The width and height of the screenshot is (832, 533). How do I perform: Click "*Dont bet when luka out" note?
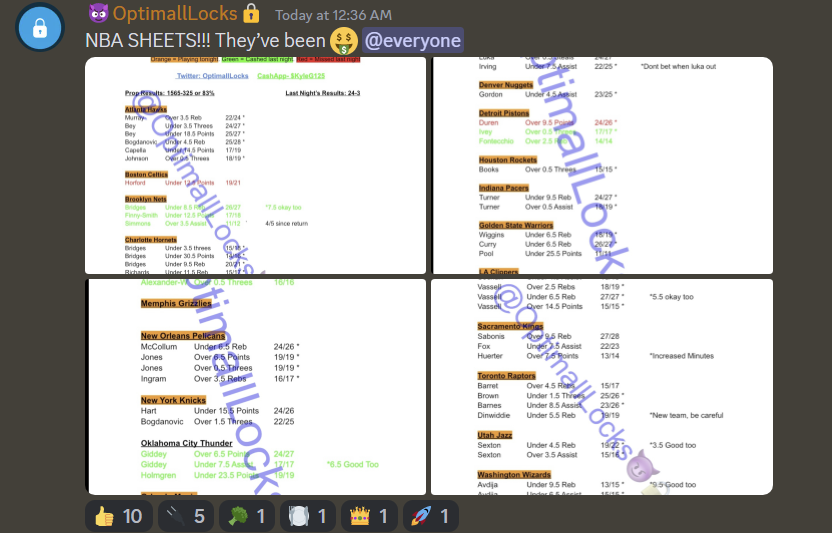[679, 66]
